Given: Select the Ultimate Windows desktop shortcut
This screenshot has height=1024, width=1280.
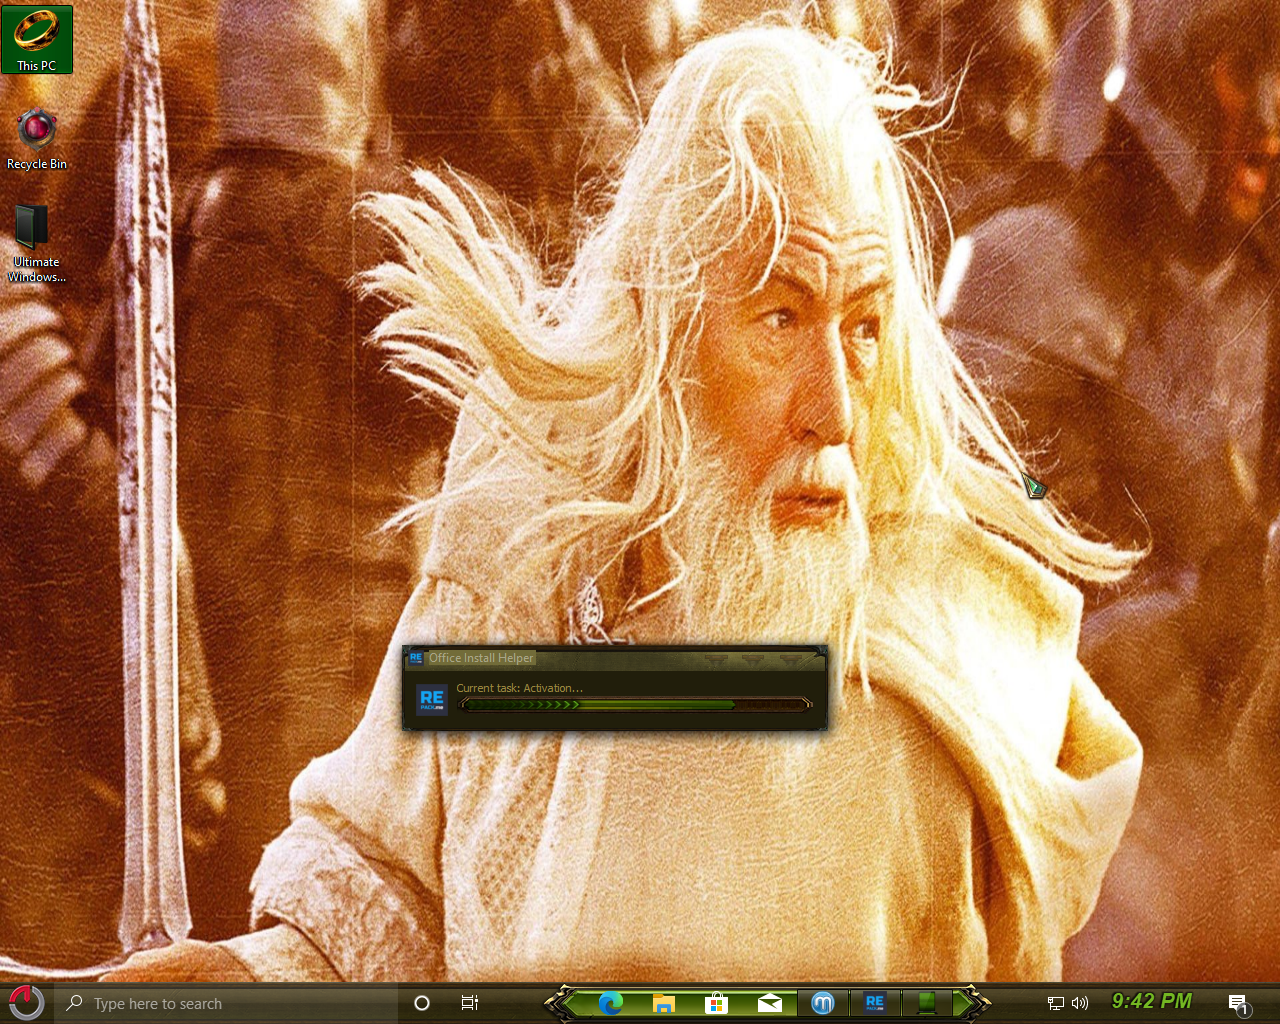Looking at the screenshot, I should pyautogui.click(x=36, y=243).
